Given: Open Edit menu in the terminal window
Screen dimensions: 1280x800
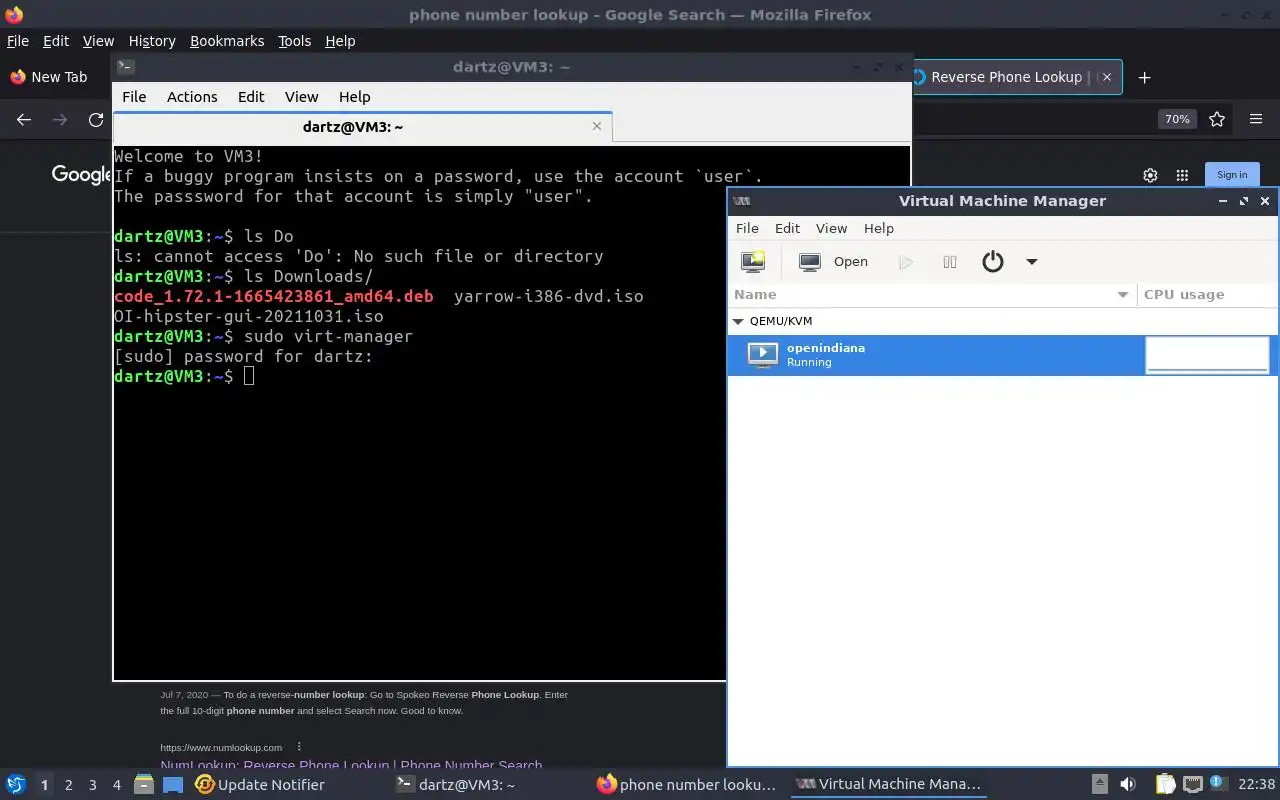Looking at the screenshot, I should tap(251, 97).
